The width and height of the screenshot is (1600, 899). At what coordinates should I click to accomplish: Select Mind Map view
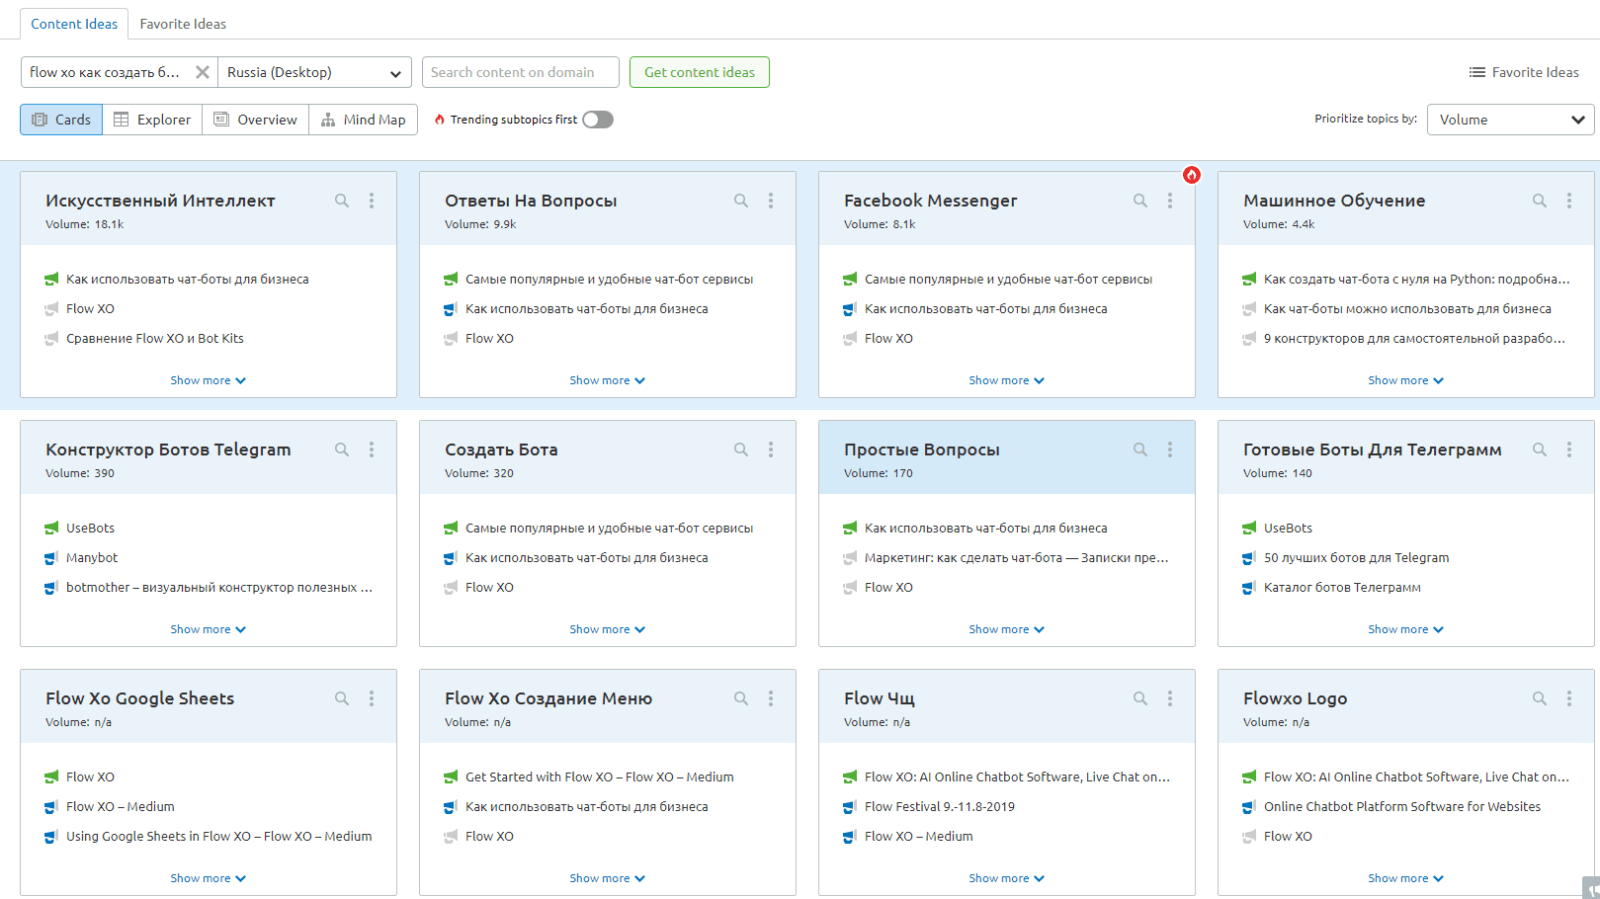(x=363, y=120)
